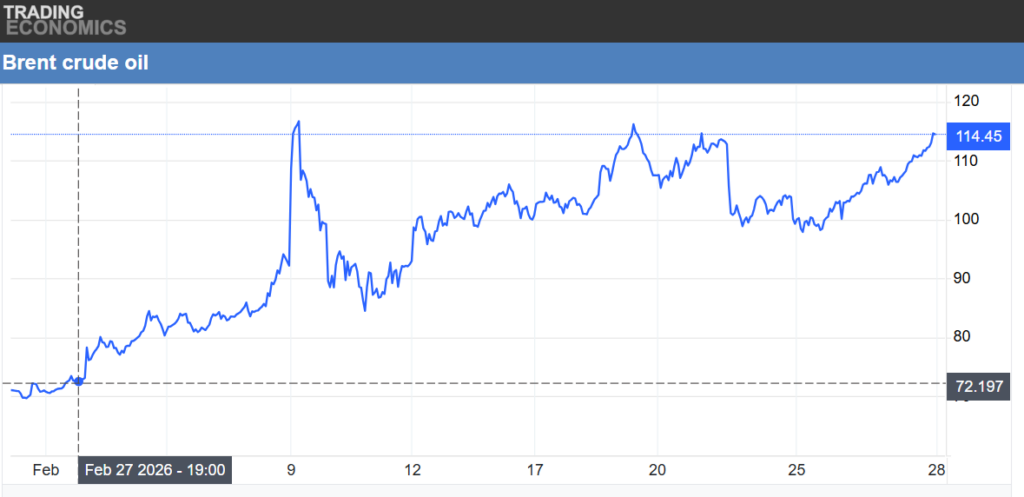Screen dimensions: 1024x497
Task: Click the blue 114.45 current price label
Action: 980,135
